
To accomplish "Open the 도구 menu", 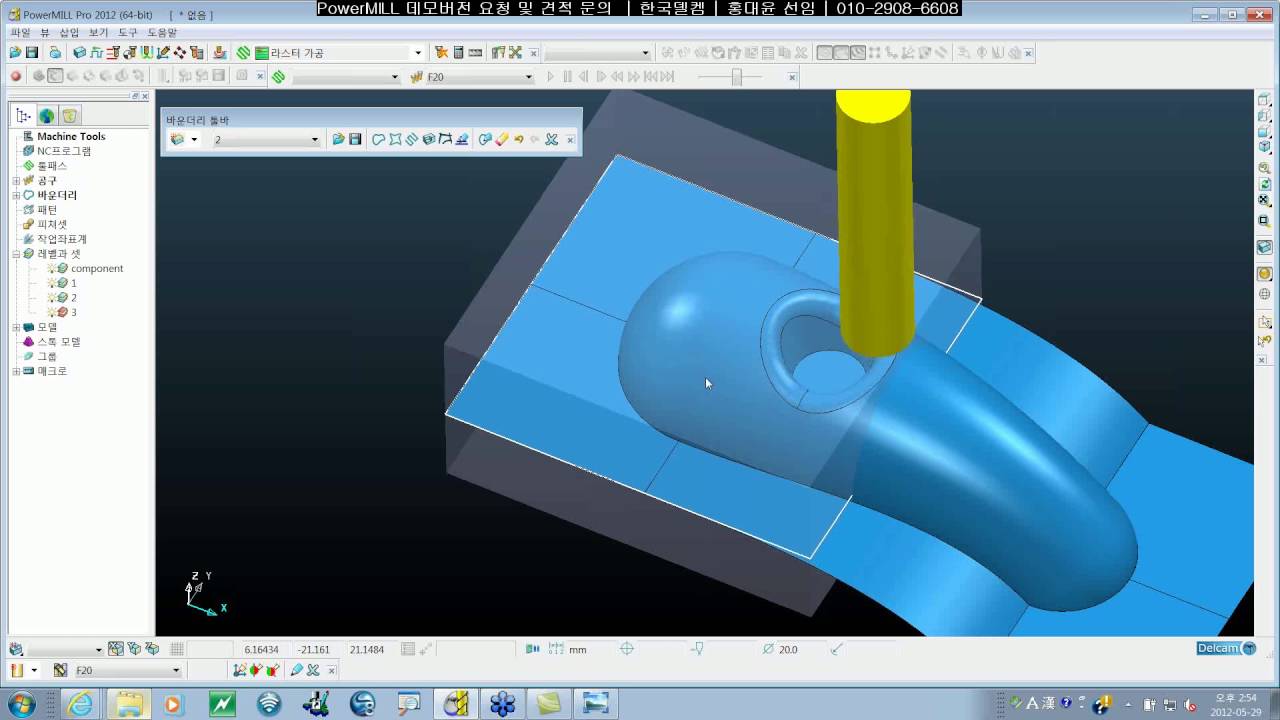I will point(128,32).
